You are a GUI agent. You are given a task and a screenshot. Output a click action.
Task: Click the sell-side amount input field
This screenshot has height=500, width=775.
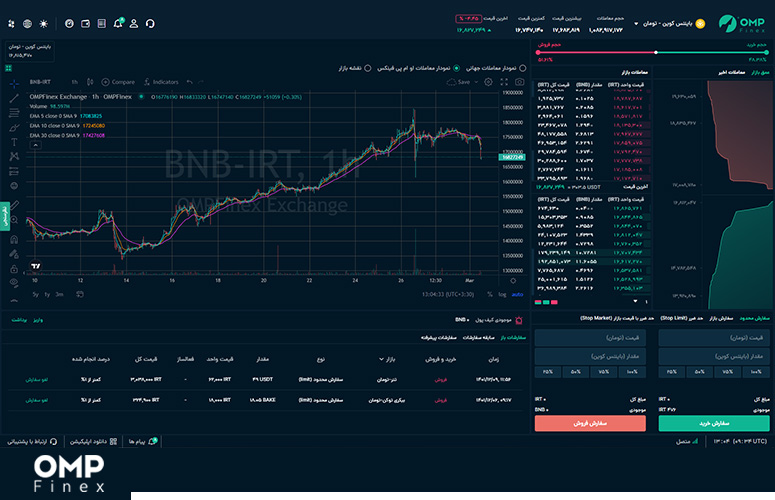pyautogui.click(x=590, y=356)
